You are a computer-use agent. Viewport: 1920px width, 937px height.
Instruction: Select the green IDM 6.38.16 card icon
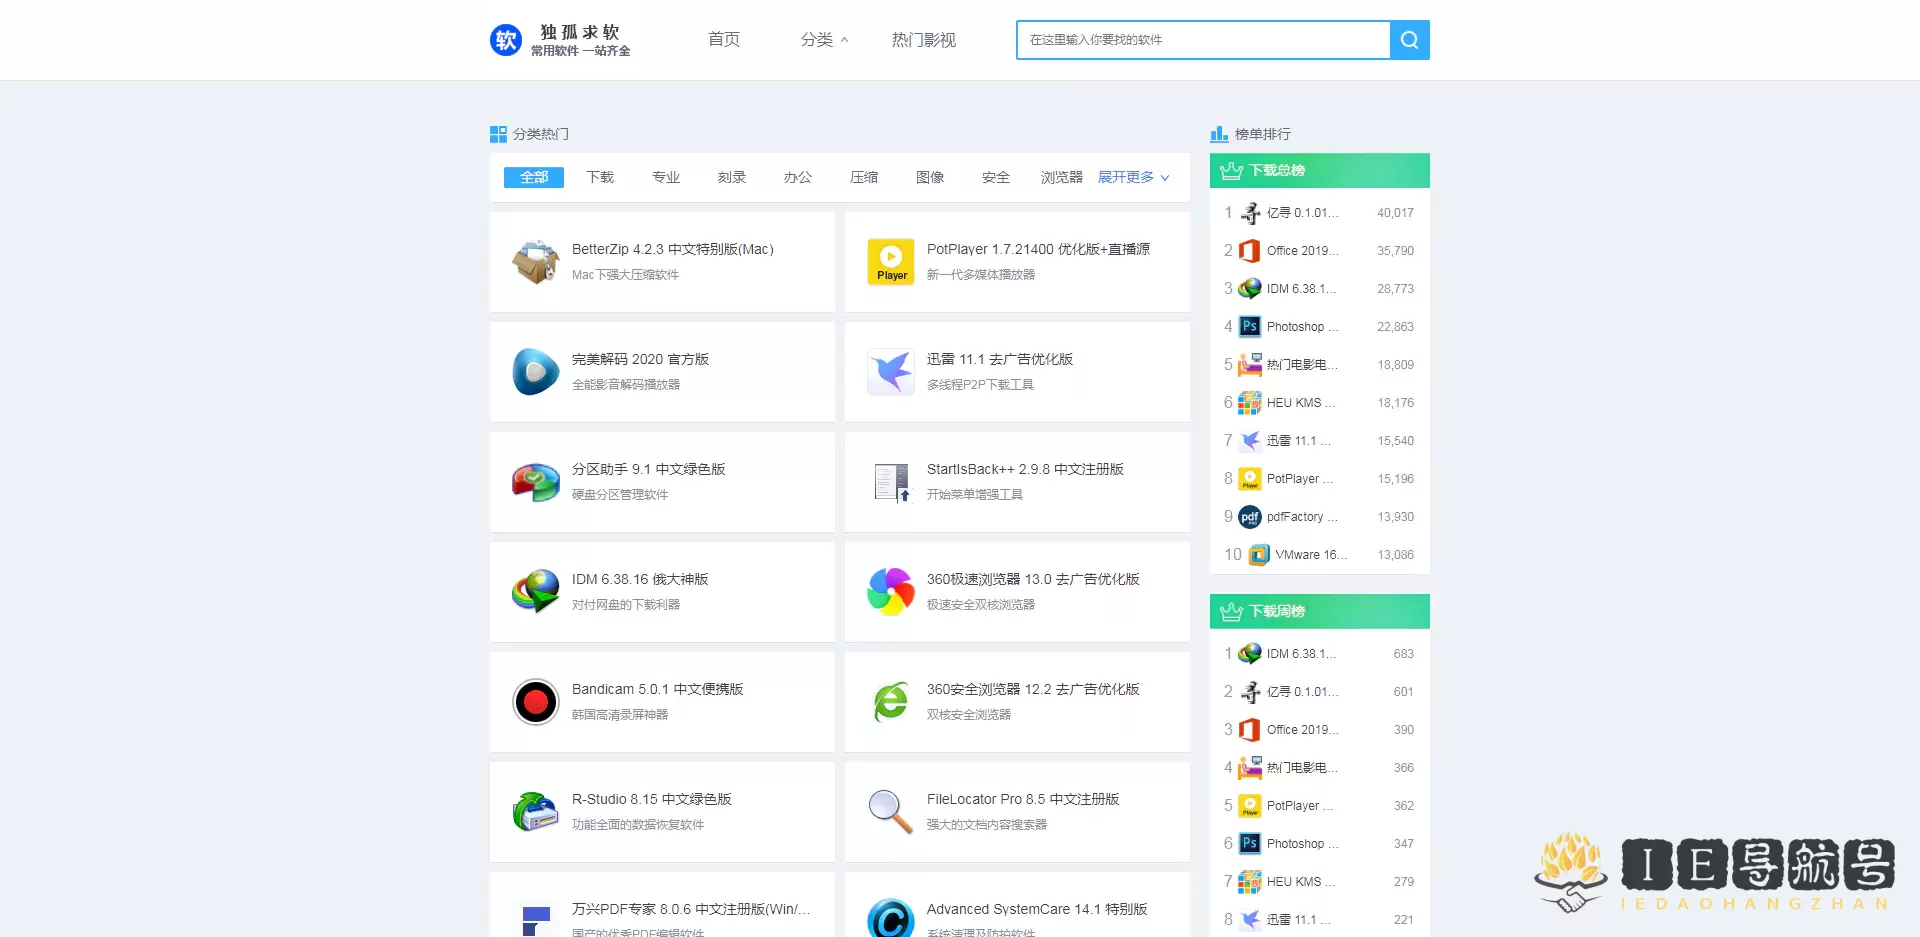pyautogui.click(x=535, y=591)
